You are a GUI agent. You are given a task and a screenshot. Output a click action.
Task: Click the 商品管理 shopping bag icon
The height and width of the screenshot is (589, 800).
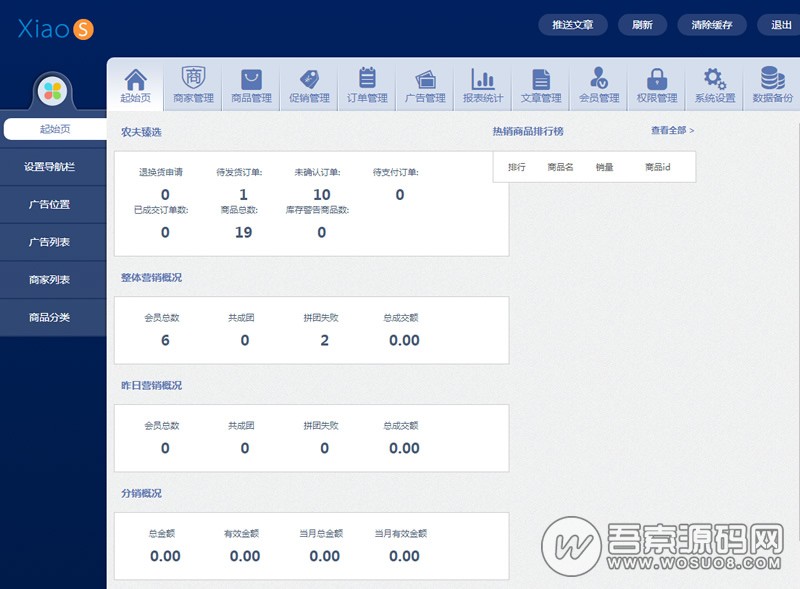[251, 78]
